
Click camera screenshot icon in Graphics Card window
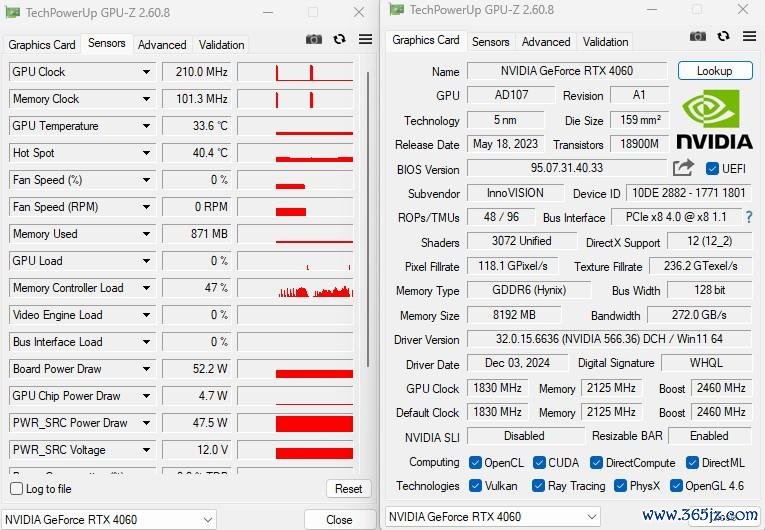pos(698,36)
